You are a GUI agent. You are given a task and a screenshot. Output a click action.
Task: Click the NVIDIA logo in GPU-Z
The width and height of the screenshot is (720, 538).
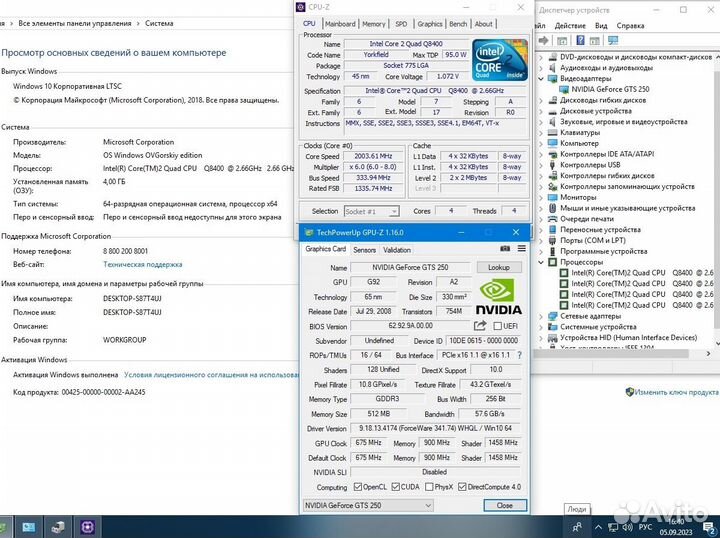tap(499, 297)
